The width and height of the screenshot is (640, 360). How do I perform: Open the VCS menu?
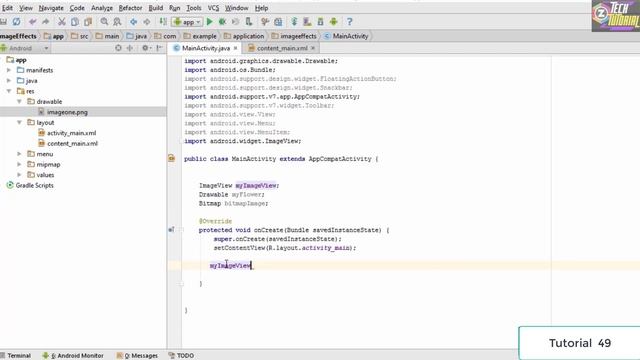tap(213, 8)
